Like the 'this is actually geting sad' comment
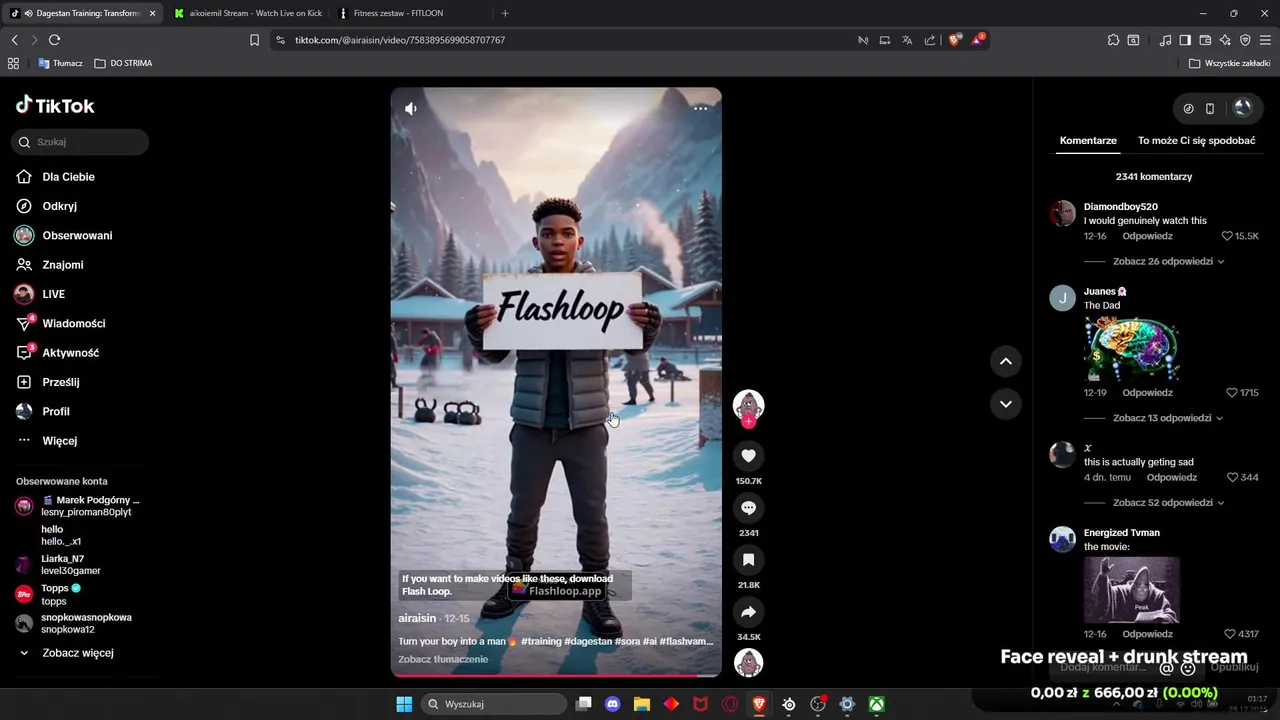This screenshot has height=720, width=1280. pyautogui.click(x=1232, y=478)
